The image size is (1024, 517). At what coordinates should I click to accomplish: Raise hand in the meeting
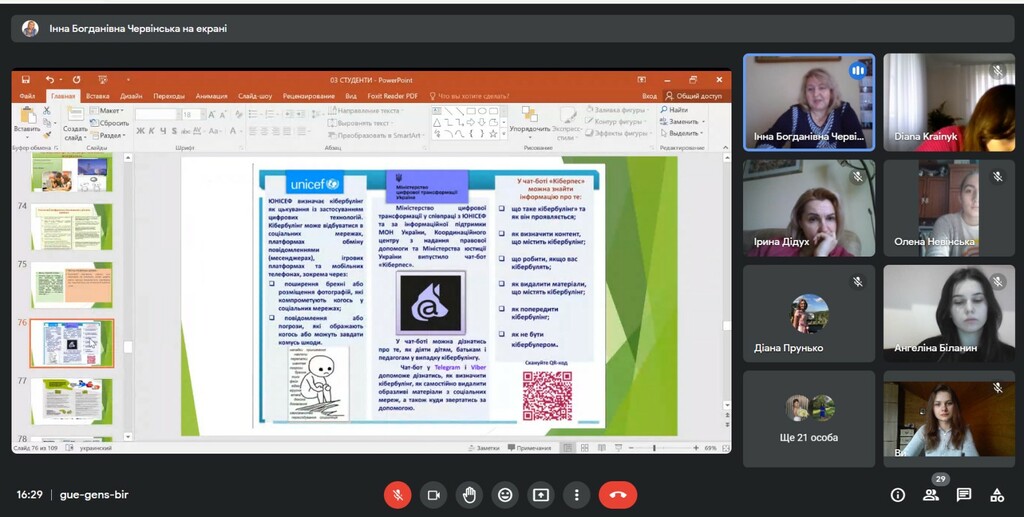469,494
